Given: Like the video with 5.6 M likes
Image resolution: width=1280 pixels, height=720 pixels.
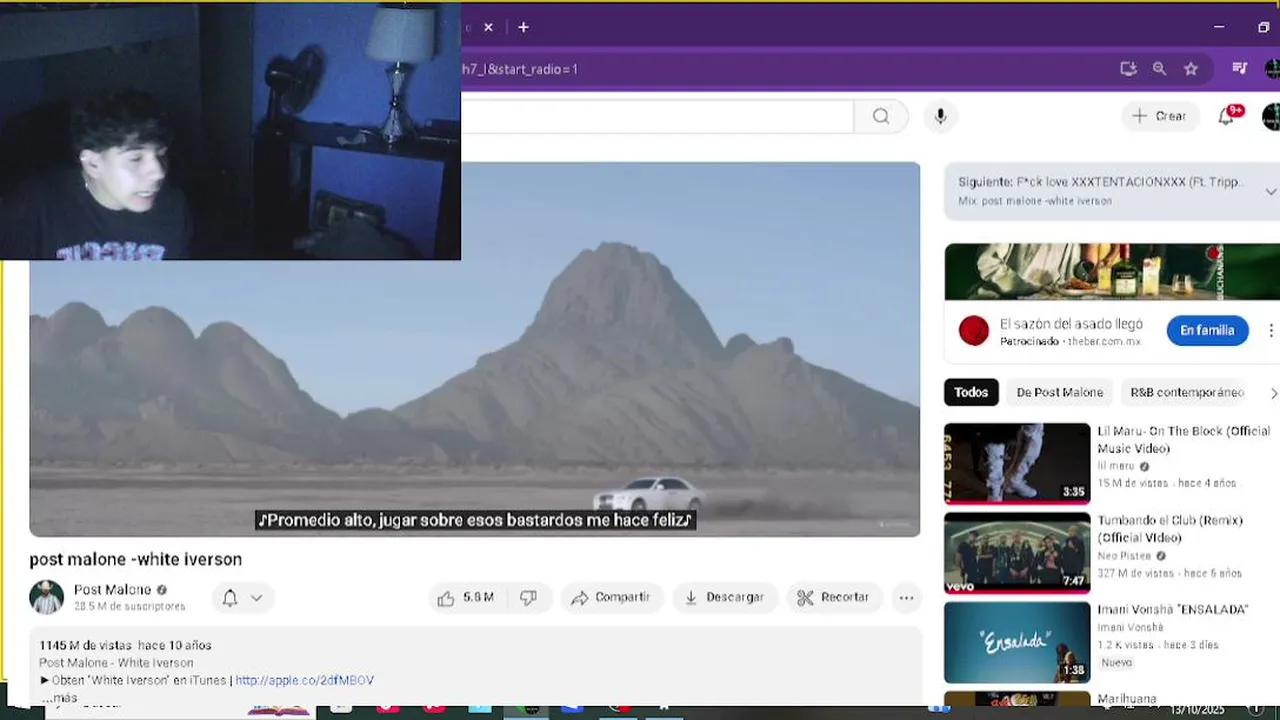Looking at the screenshot, I should tap(467, 598).
